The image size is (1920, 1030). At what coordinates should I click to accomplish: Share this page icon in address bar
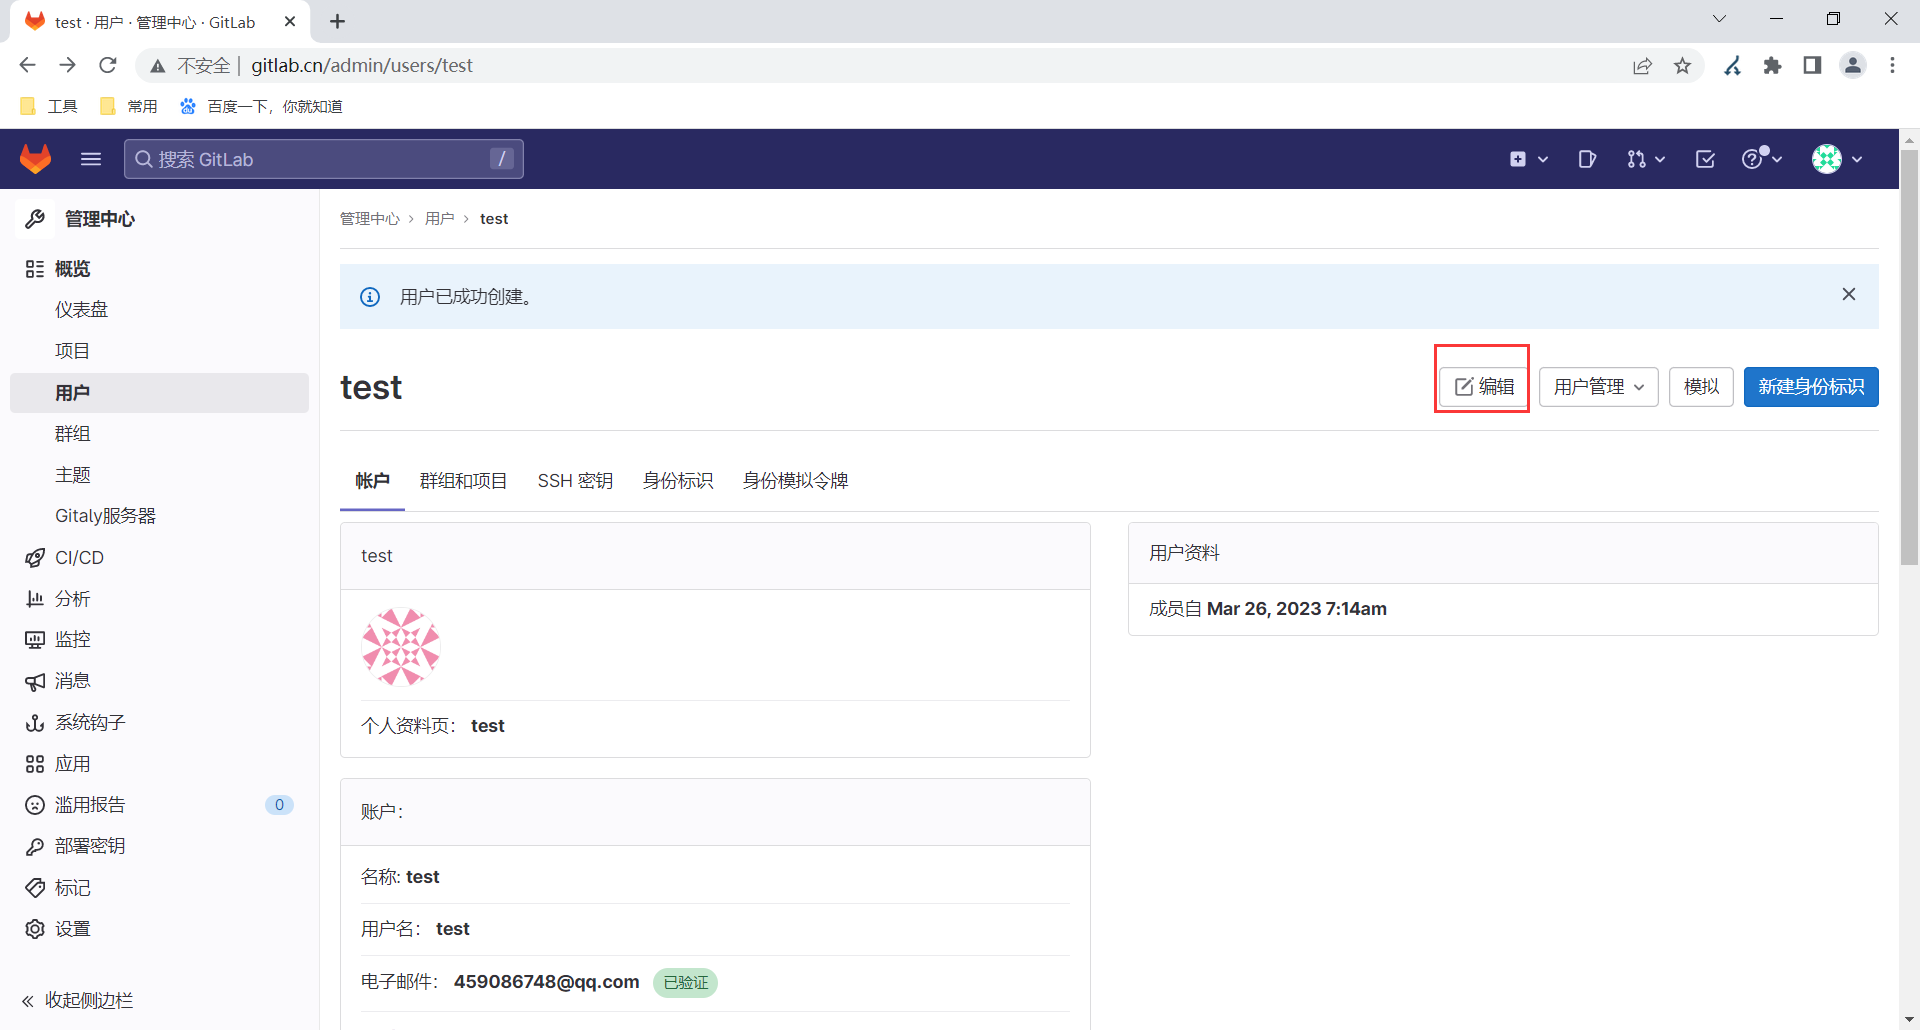click(1642, 66)
